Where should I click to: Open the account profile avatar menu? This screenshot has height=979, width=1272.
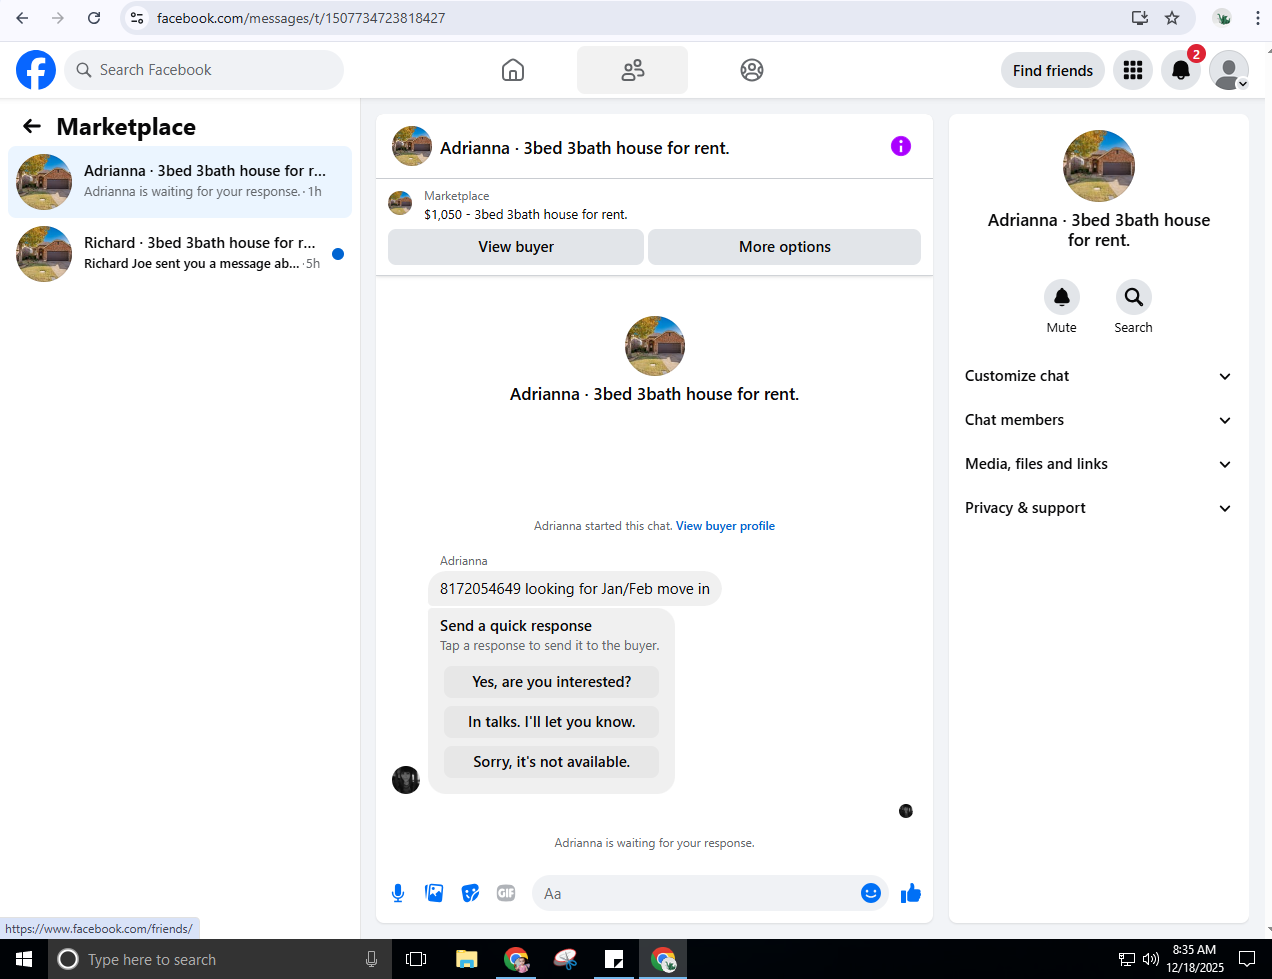pos(1229,70)
